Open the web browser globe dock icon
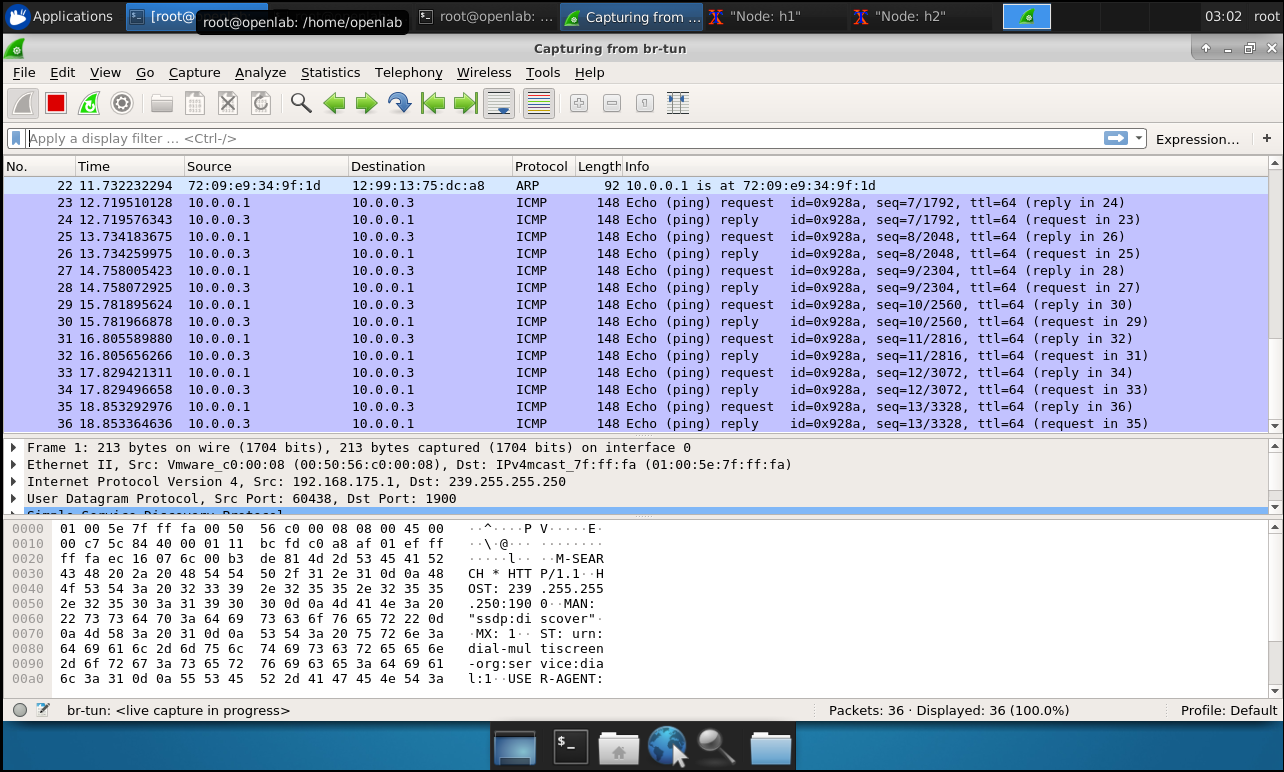The width and height of the screenshot is (1284, 772). pos(668,746)
